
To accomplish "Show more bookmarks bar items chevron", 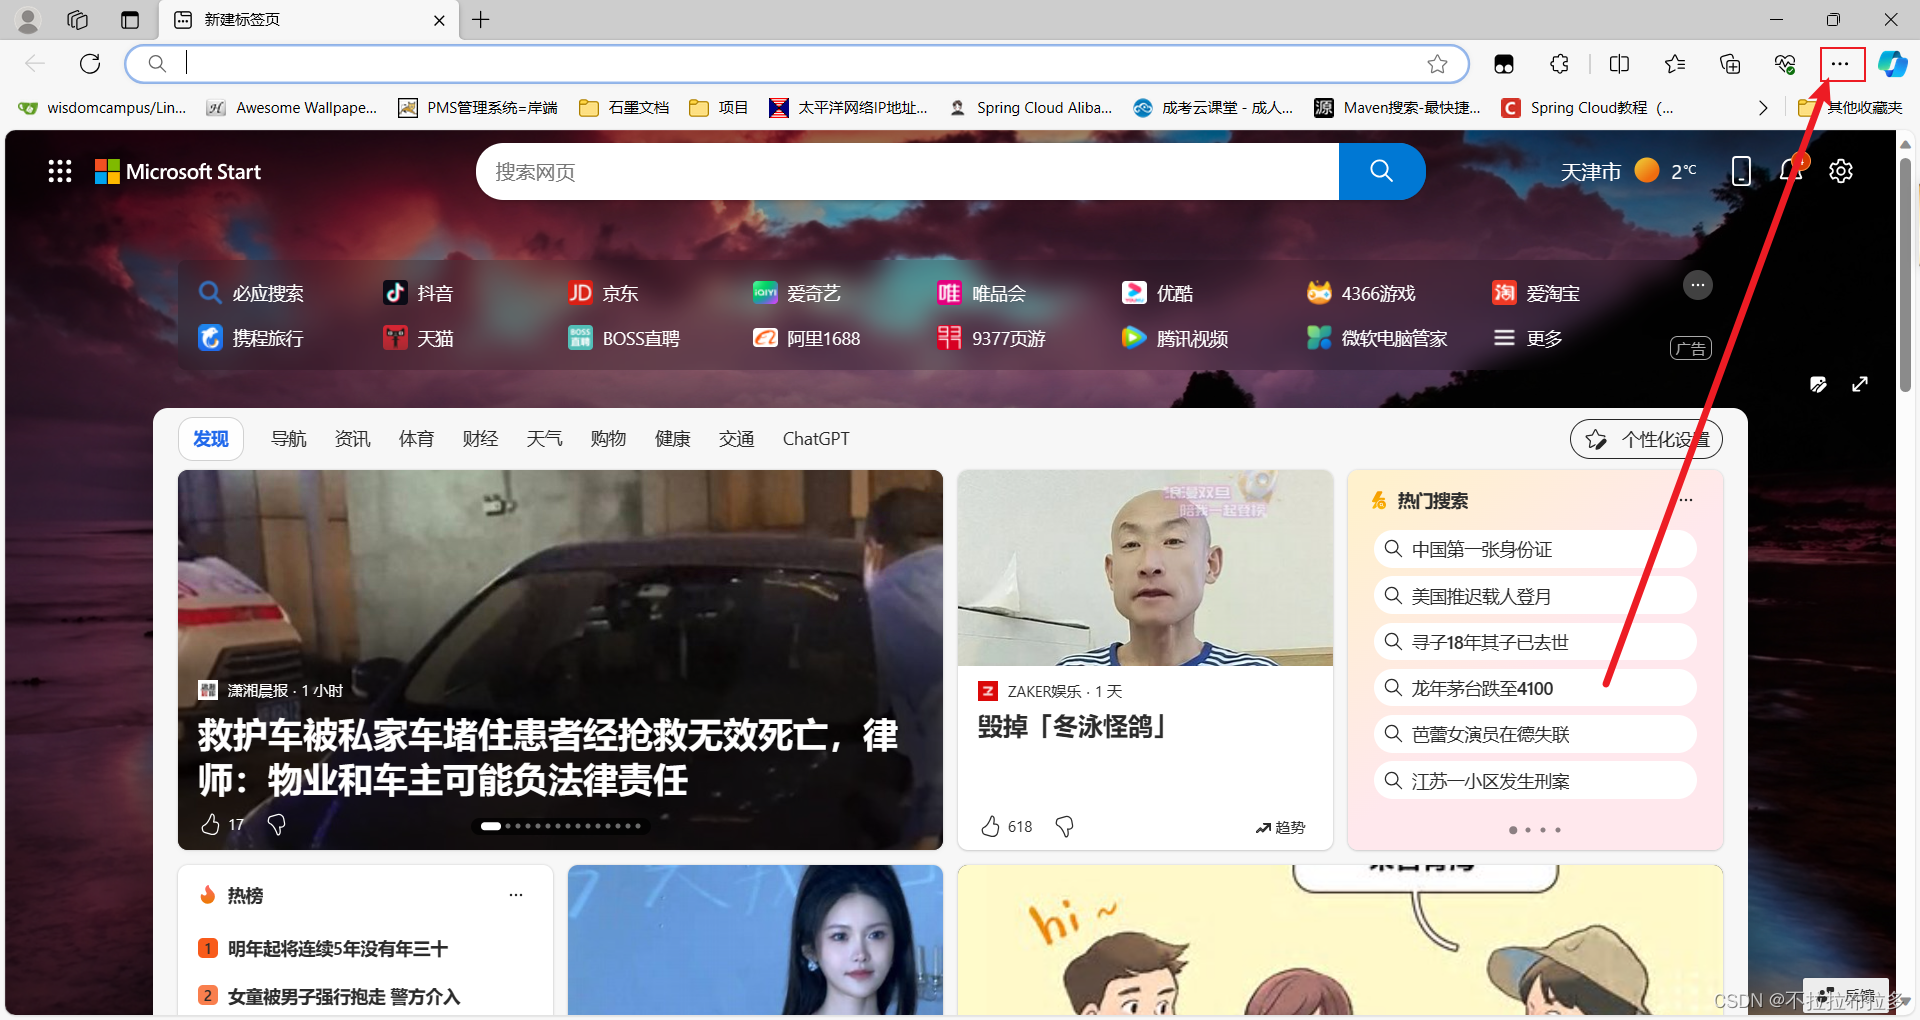I will tap(1763, 107).
